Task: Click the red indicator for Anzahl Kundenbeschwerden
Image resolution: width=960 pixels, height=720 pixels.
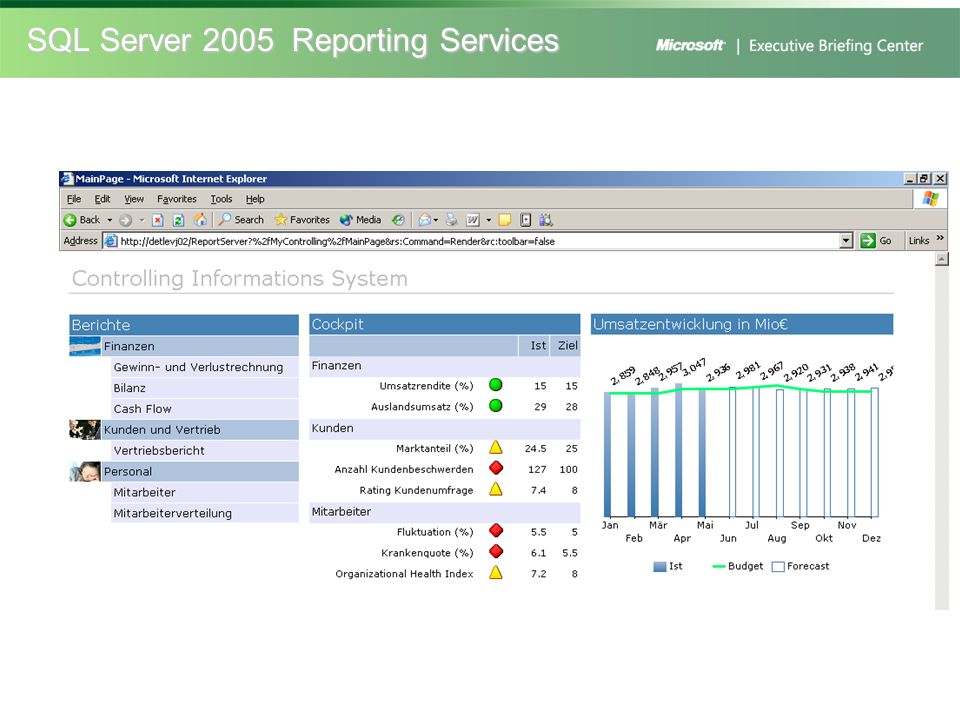Action: point(496,468)
